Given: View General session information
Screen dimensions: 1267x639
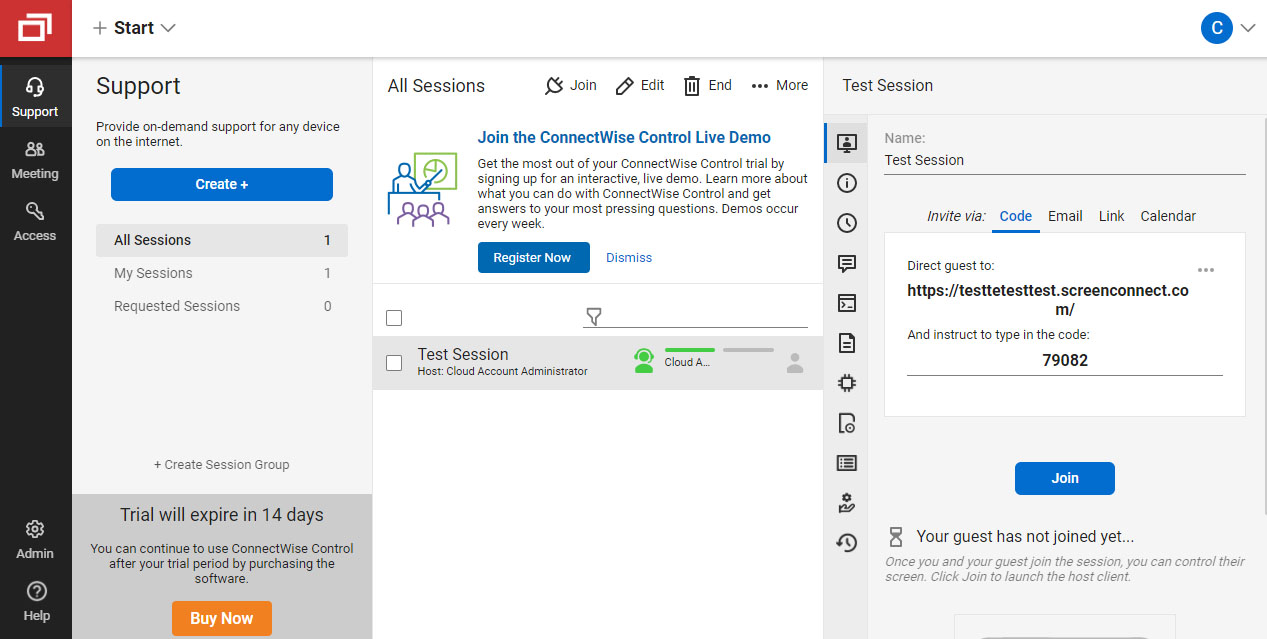Looking at the screenshot, I should coord(846,183).
